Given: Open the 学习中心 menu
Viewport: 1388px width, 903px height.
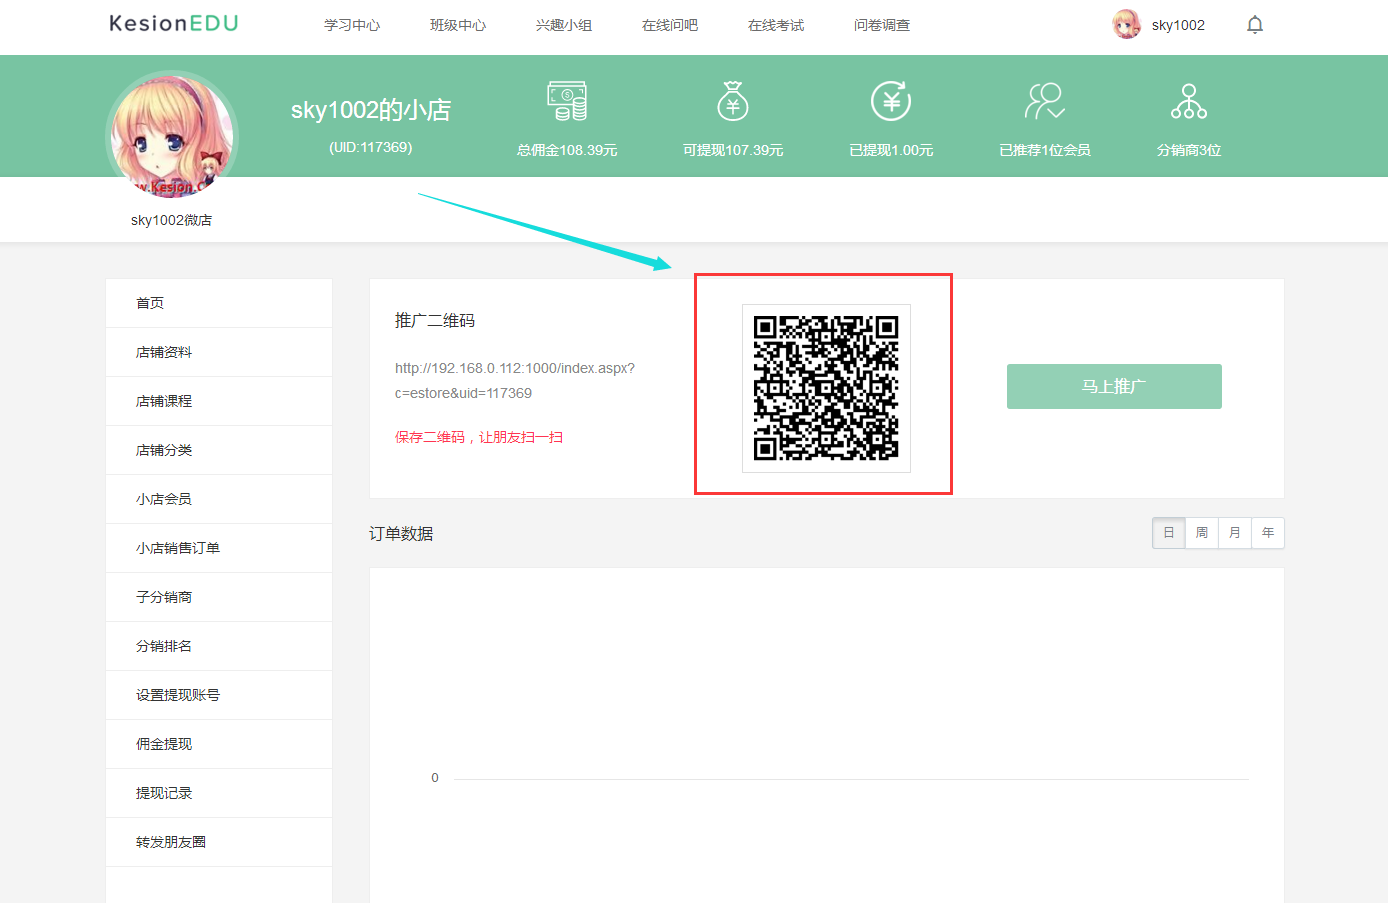Looking at the screenshot, I should [352, 25].
